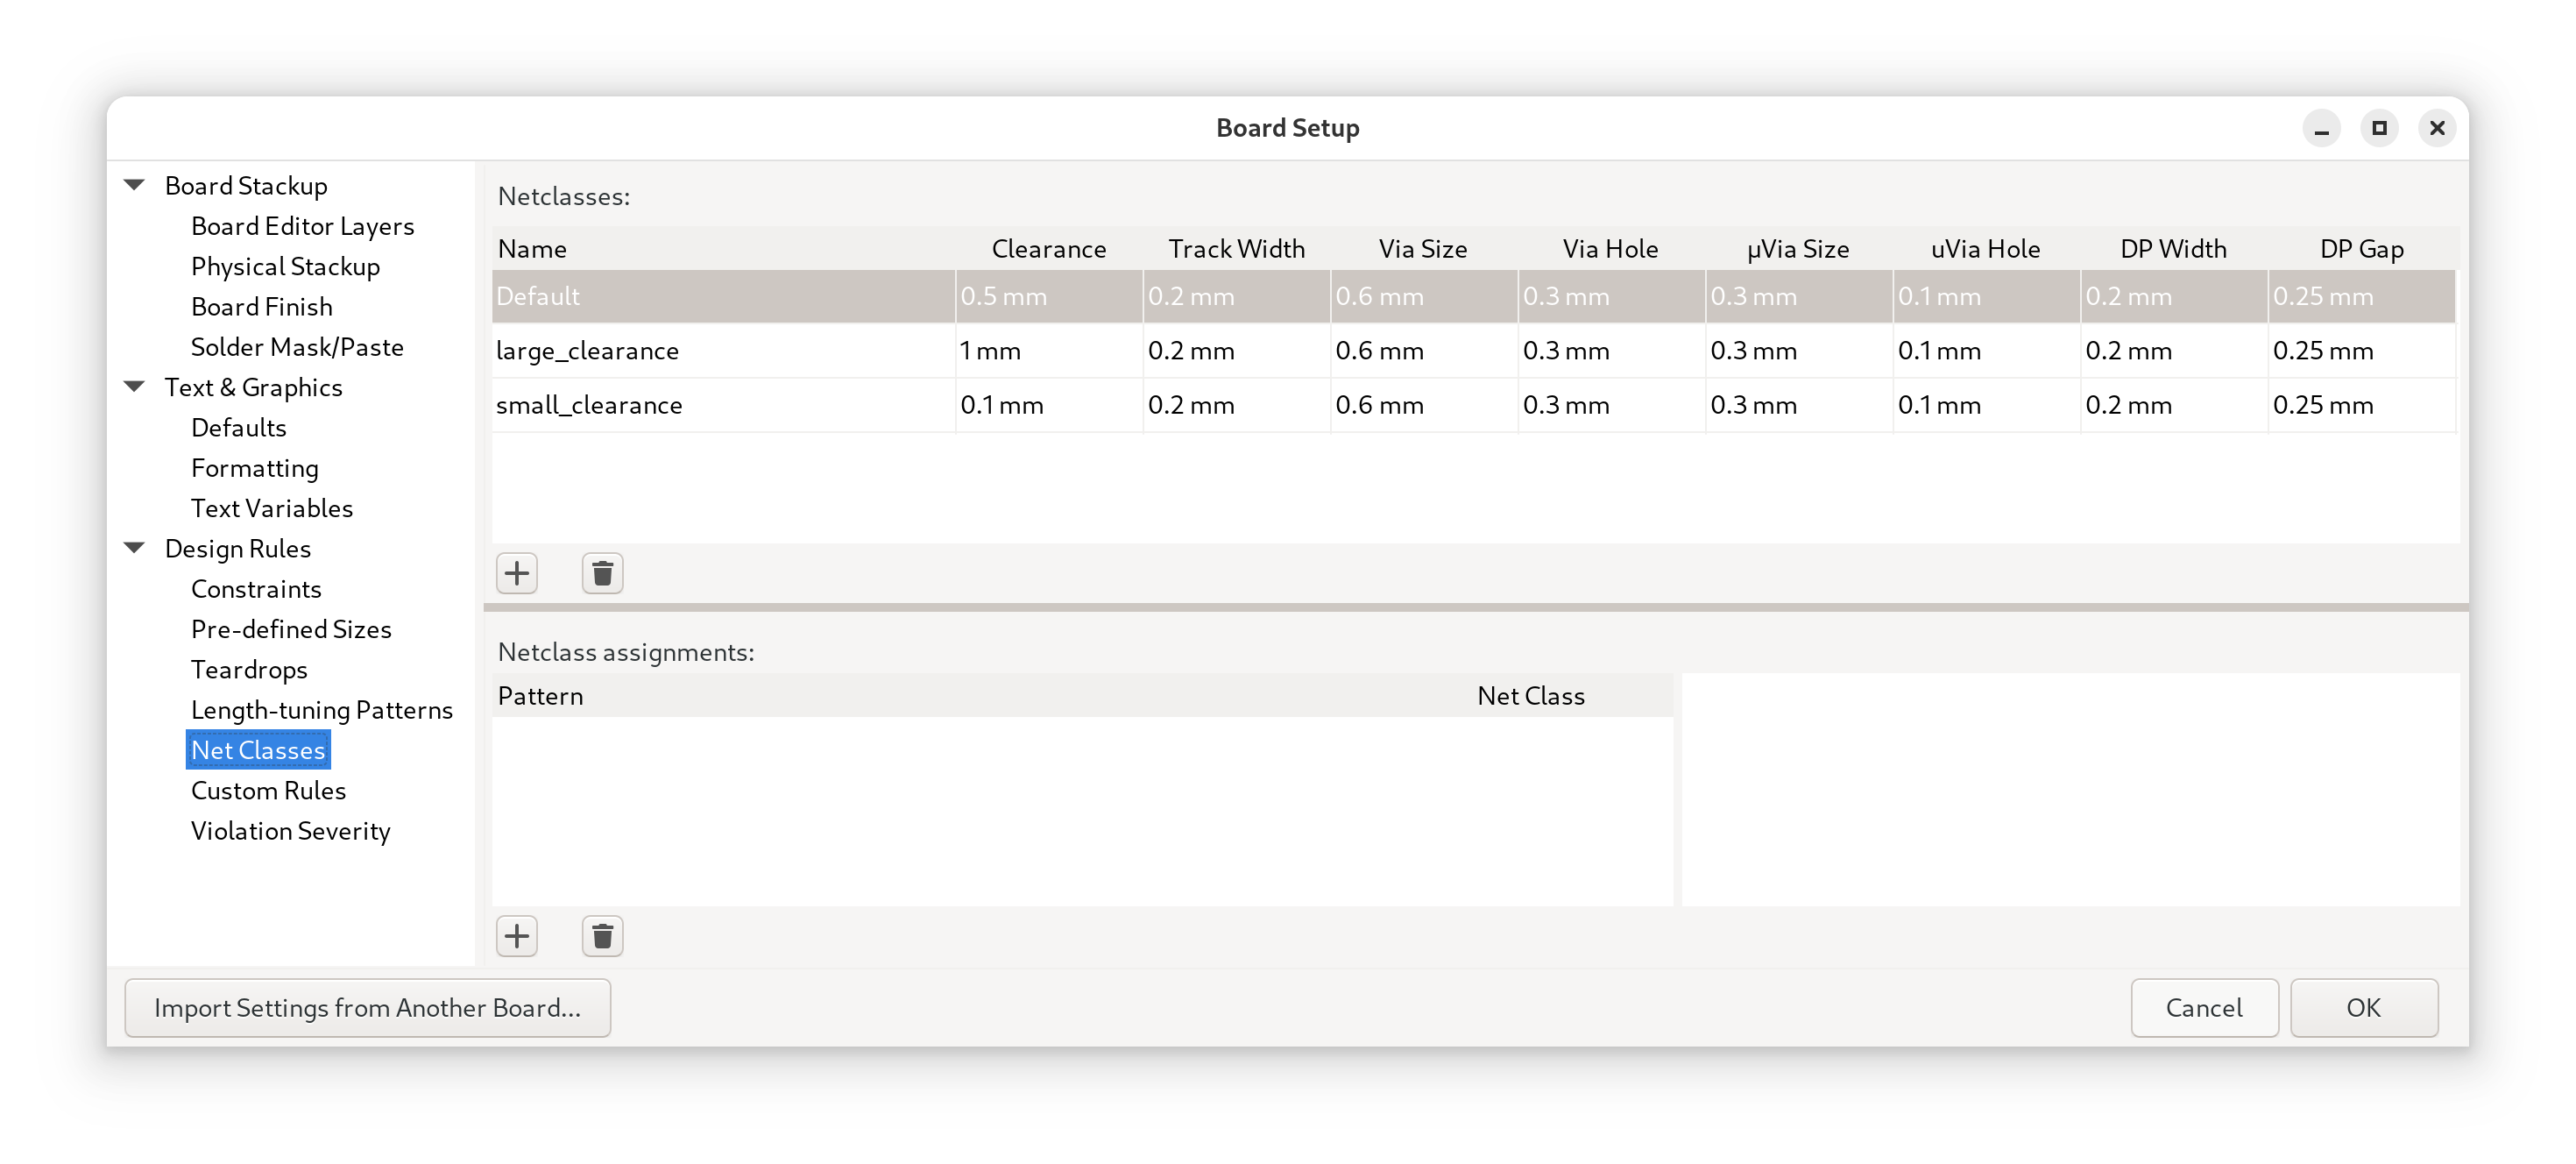The height and width of the screenshot is (1164, 2576).
Task: Collapse the Design Rules tree section
Action: point(134,547)
